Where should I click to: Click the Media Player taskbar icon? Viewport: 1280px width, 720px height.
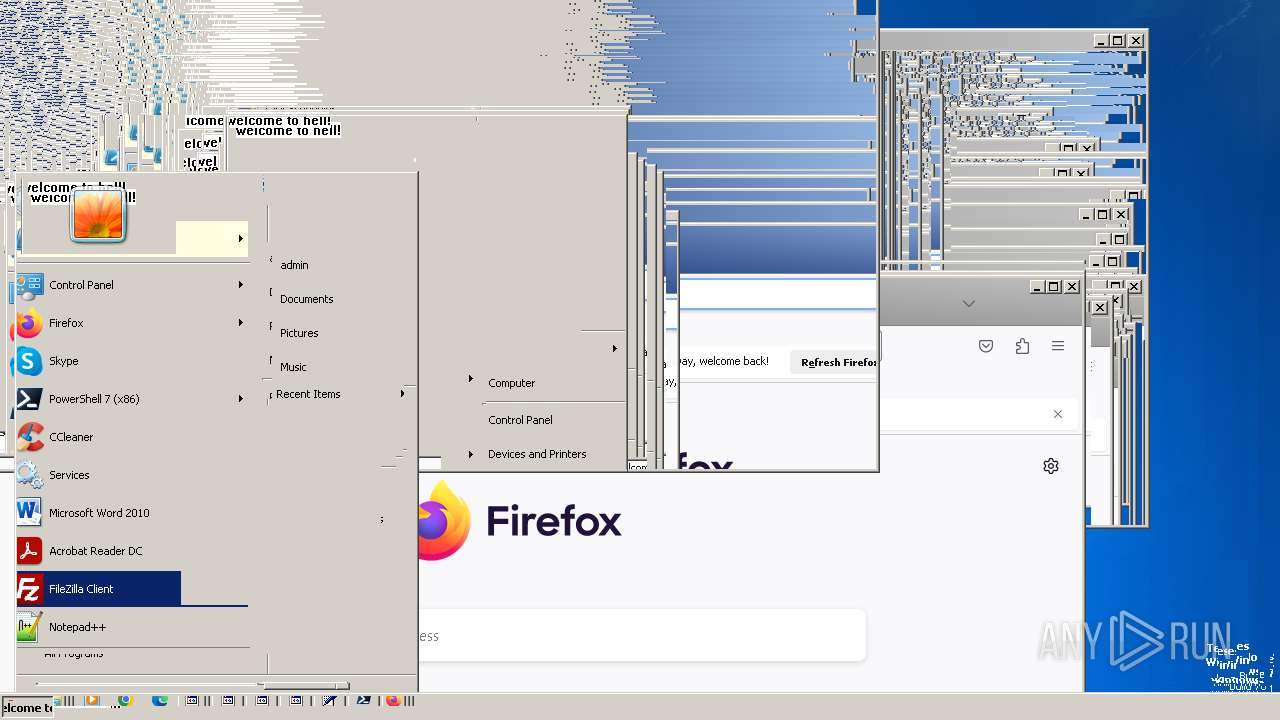click(x=92, y=700)
